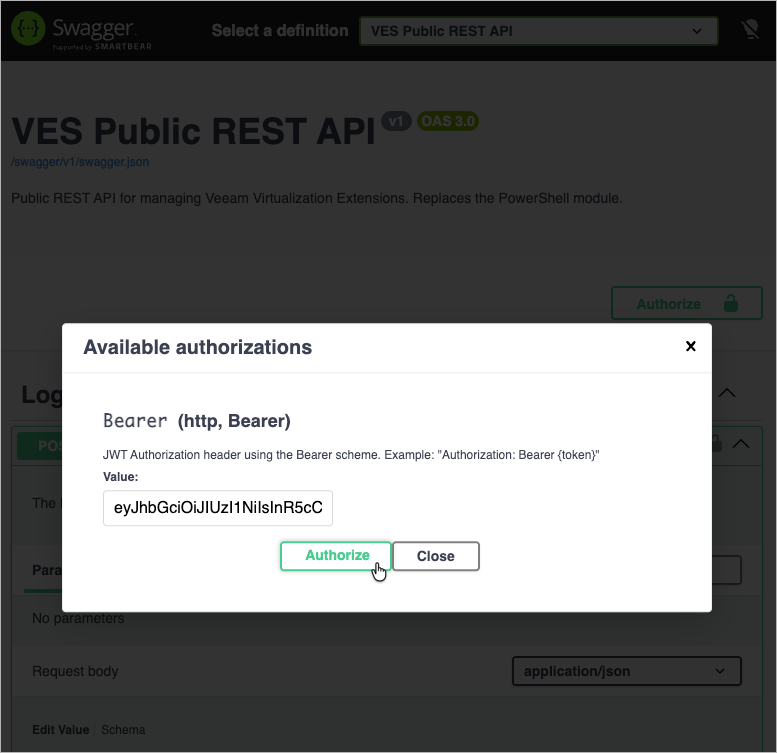Select the Edit Value tab

pos(60,730)
